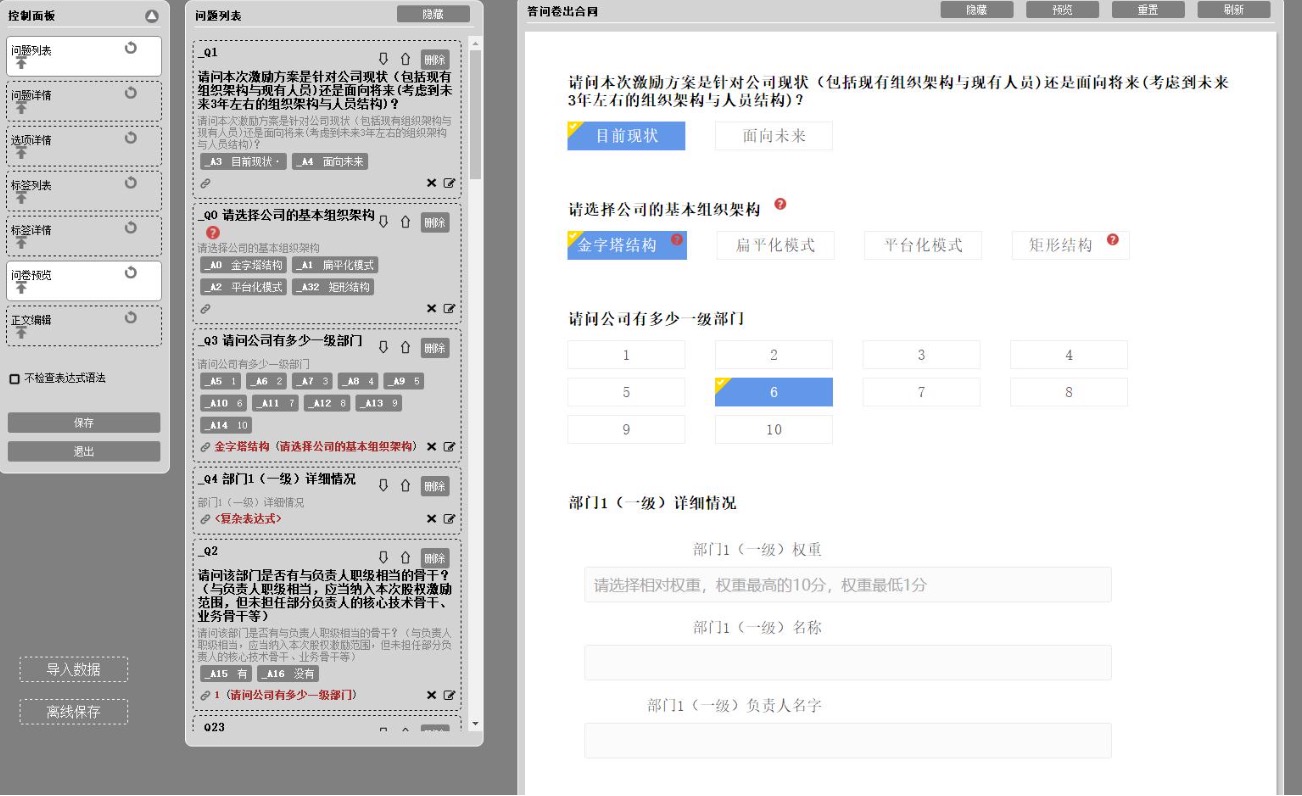Click the red 复杂表达式 condition link
This screenshot has width=1302, height=796.
248,519
